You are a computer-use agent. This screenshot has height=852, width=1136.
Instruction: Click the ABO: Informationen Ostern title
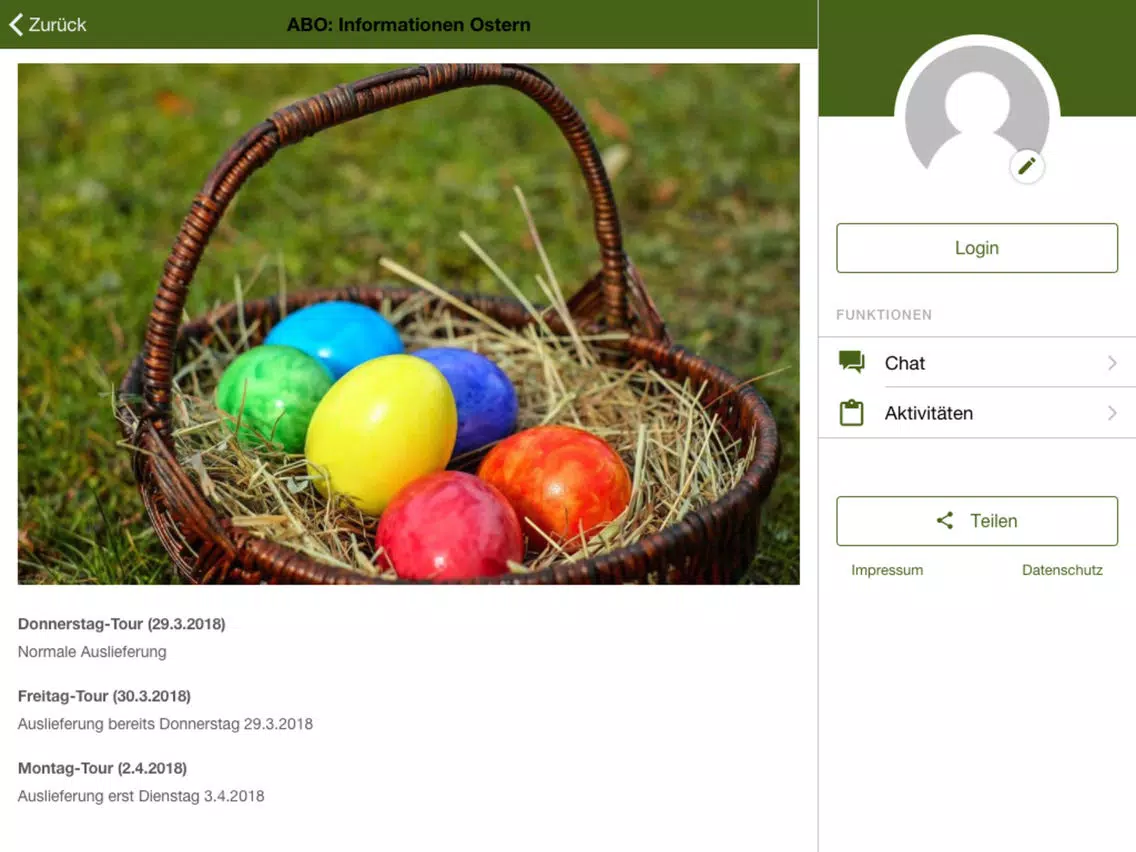coord(409,25)
